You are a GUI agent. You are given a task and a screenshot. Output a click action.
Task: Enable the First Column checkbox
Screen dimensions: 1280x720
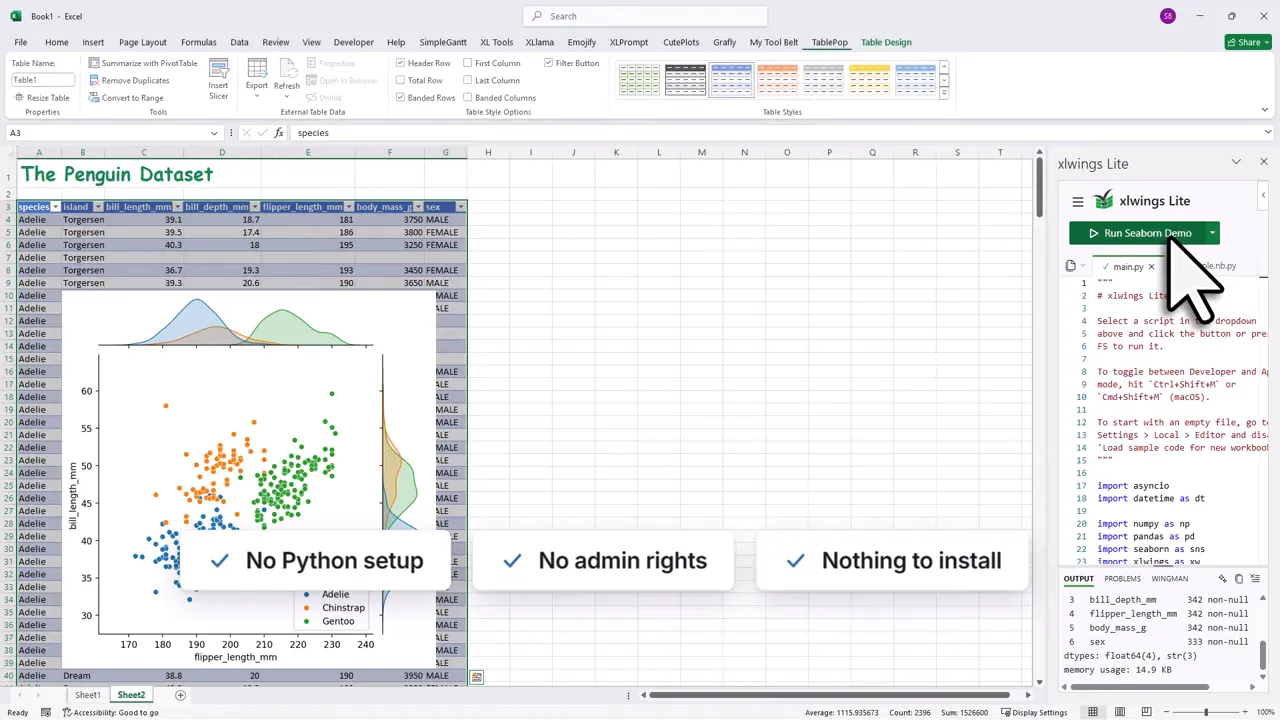pos(468,63)
